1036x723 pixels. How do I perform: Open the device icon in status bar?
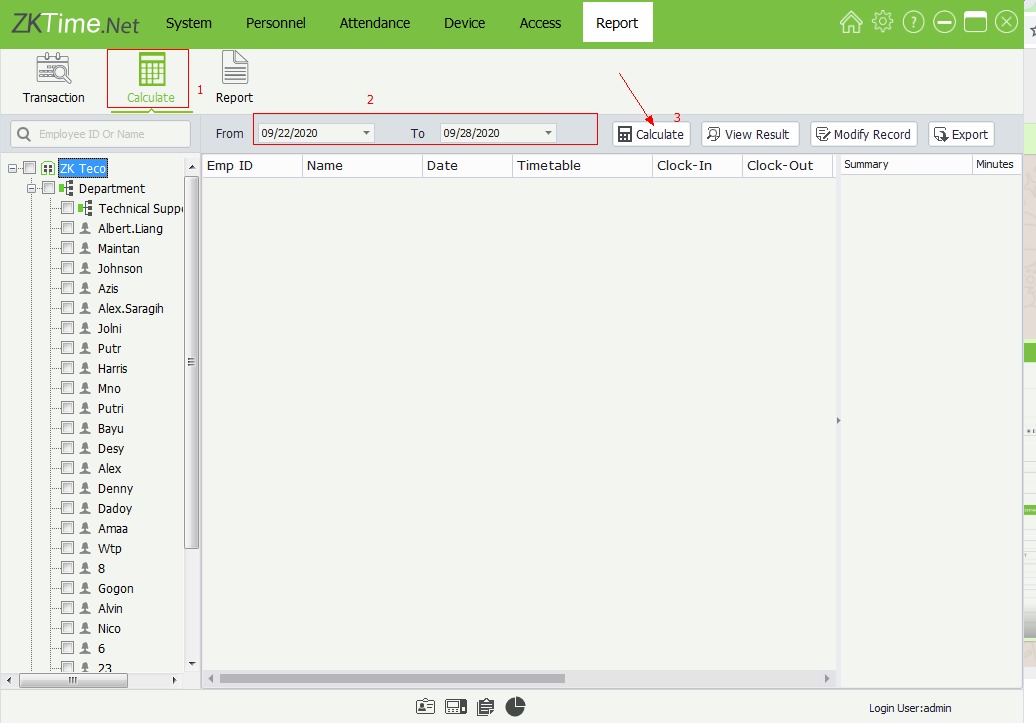456,706
